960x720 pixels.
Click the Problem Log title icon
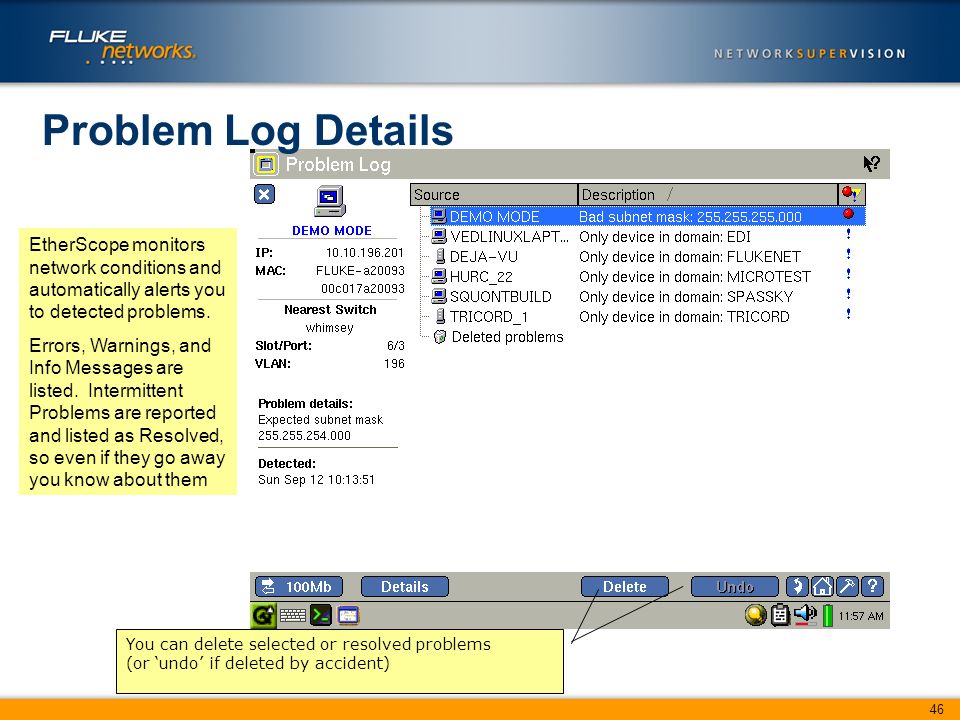click(x=266, y=164)
